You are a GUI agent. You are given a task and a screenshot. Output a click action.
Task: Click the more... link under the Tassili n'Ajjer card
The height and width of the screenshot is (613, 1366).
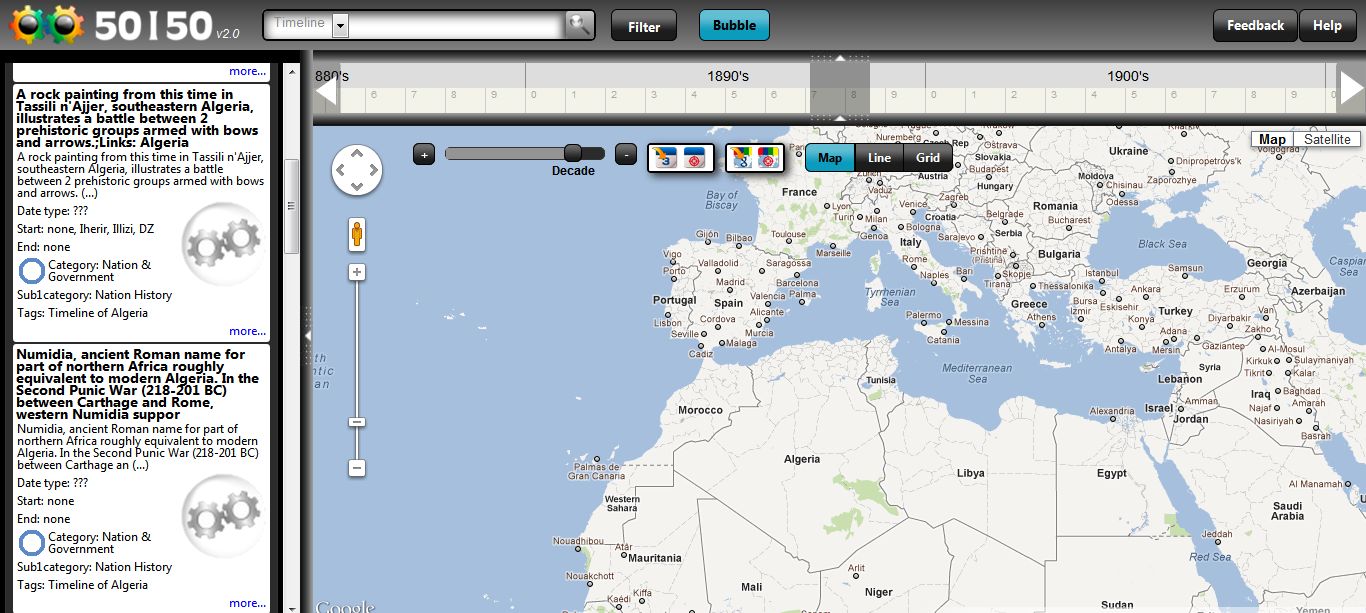click(247, 331)
